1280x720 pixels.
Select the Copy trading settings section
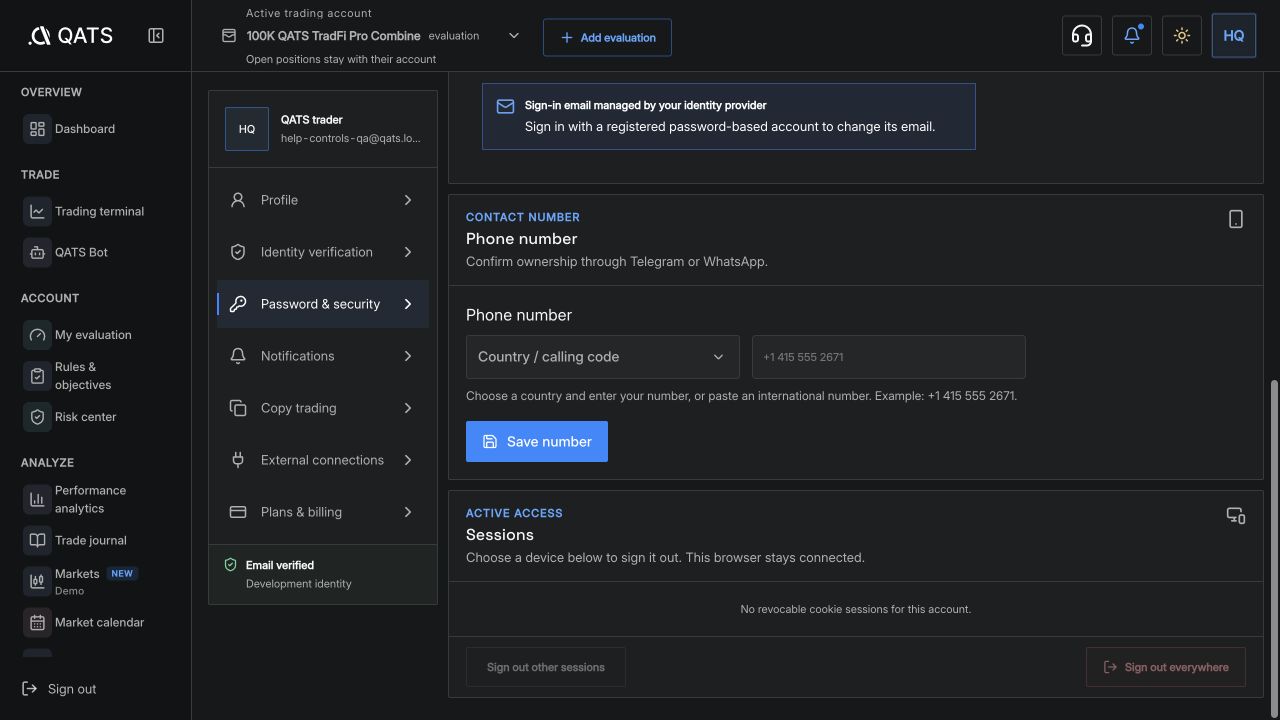[x=323, y=408]
